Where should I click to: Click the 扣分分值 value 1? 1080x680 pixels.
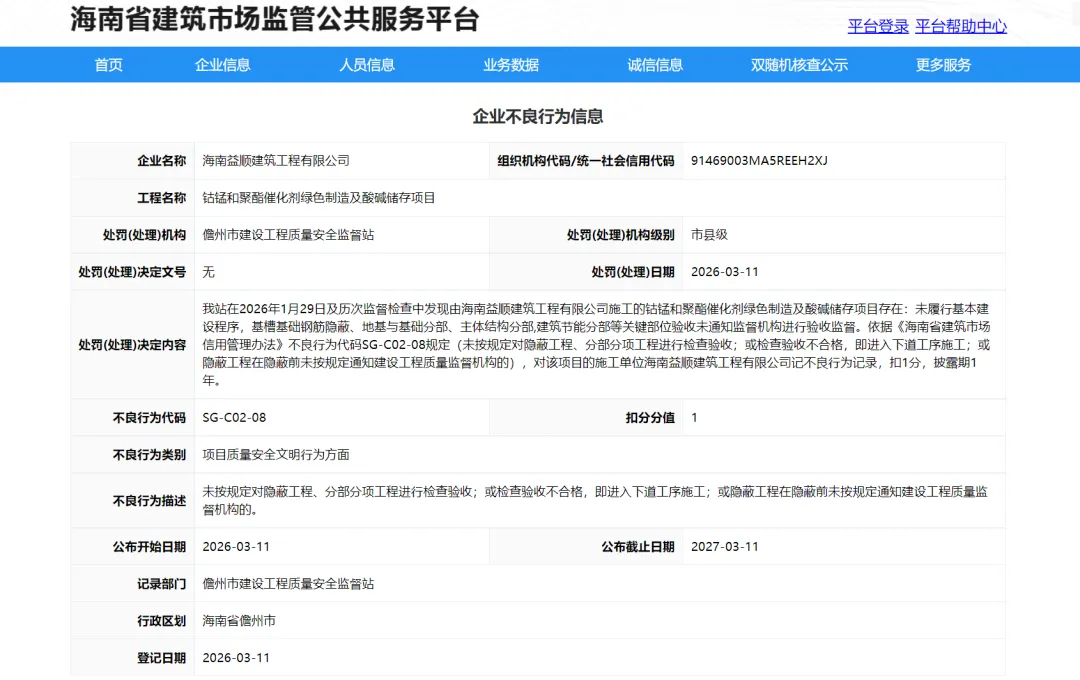[694, 418]
